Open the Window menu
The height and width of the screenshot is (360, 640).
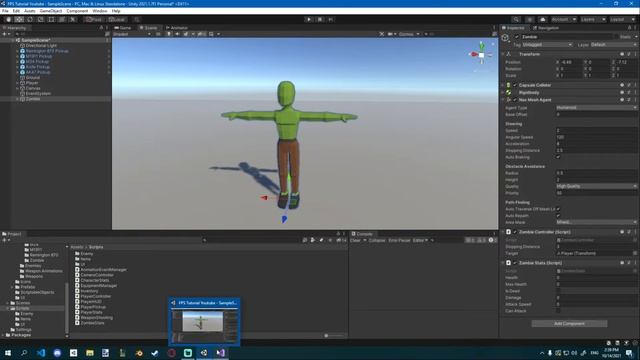pos(100,11)
